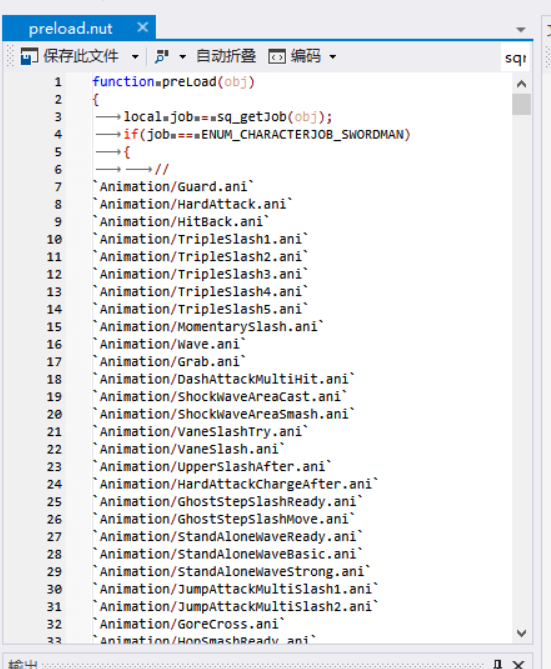Open the save file dropdown arrow
551x669 pixels.
pos(135,57)
